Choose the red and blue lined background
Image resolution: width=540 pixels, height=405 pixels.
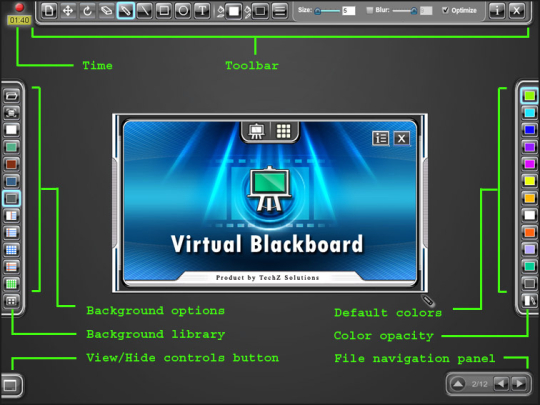coord(11,267)
